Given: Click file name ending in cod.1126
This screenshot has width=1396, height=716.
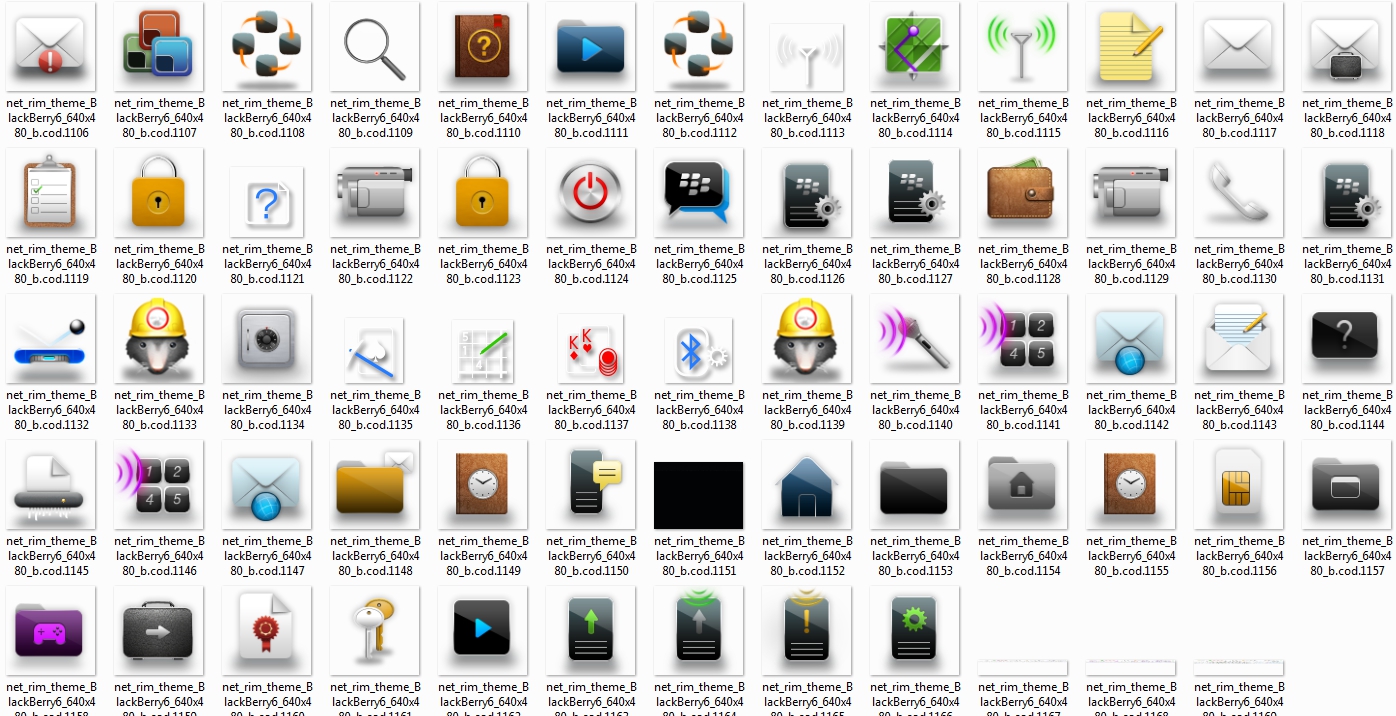Looking at the screenshot, I should click(x=807, y=264).
